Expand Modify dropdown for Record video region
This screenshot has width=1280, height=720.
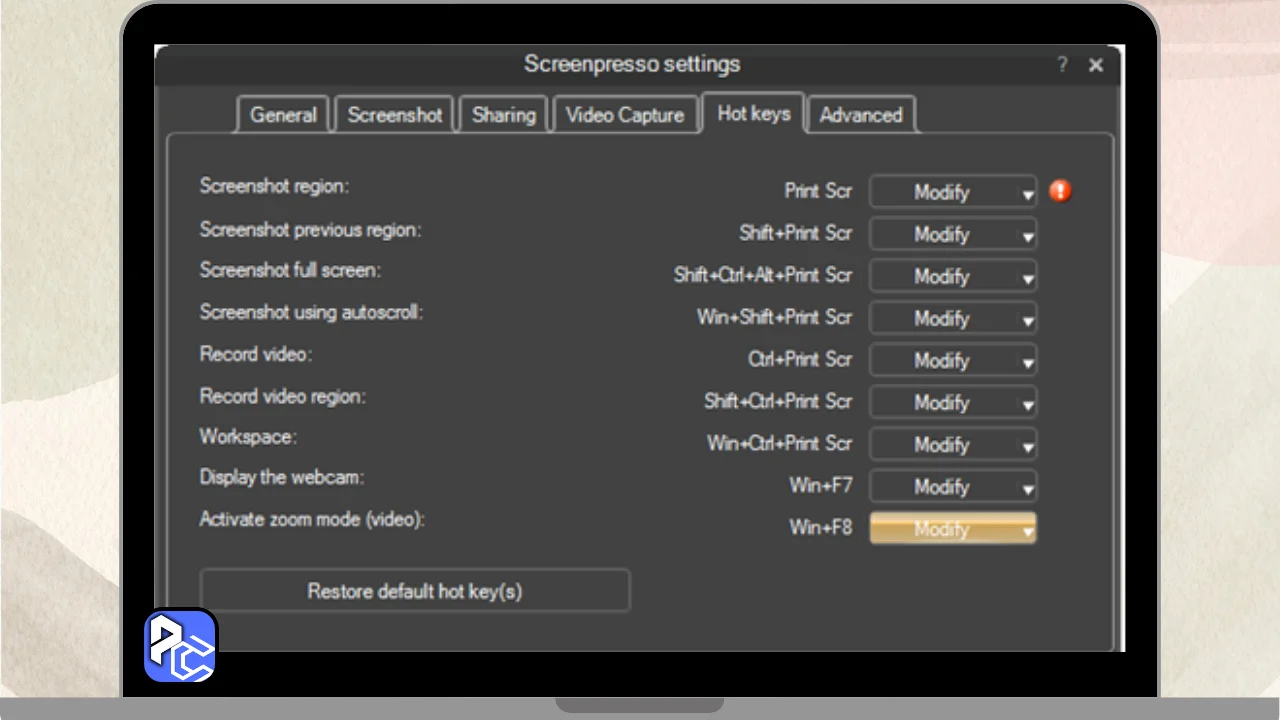pyautogui.click(x=952, y=402)
